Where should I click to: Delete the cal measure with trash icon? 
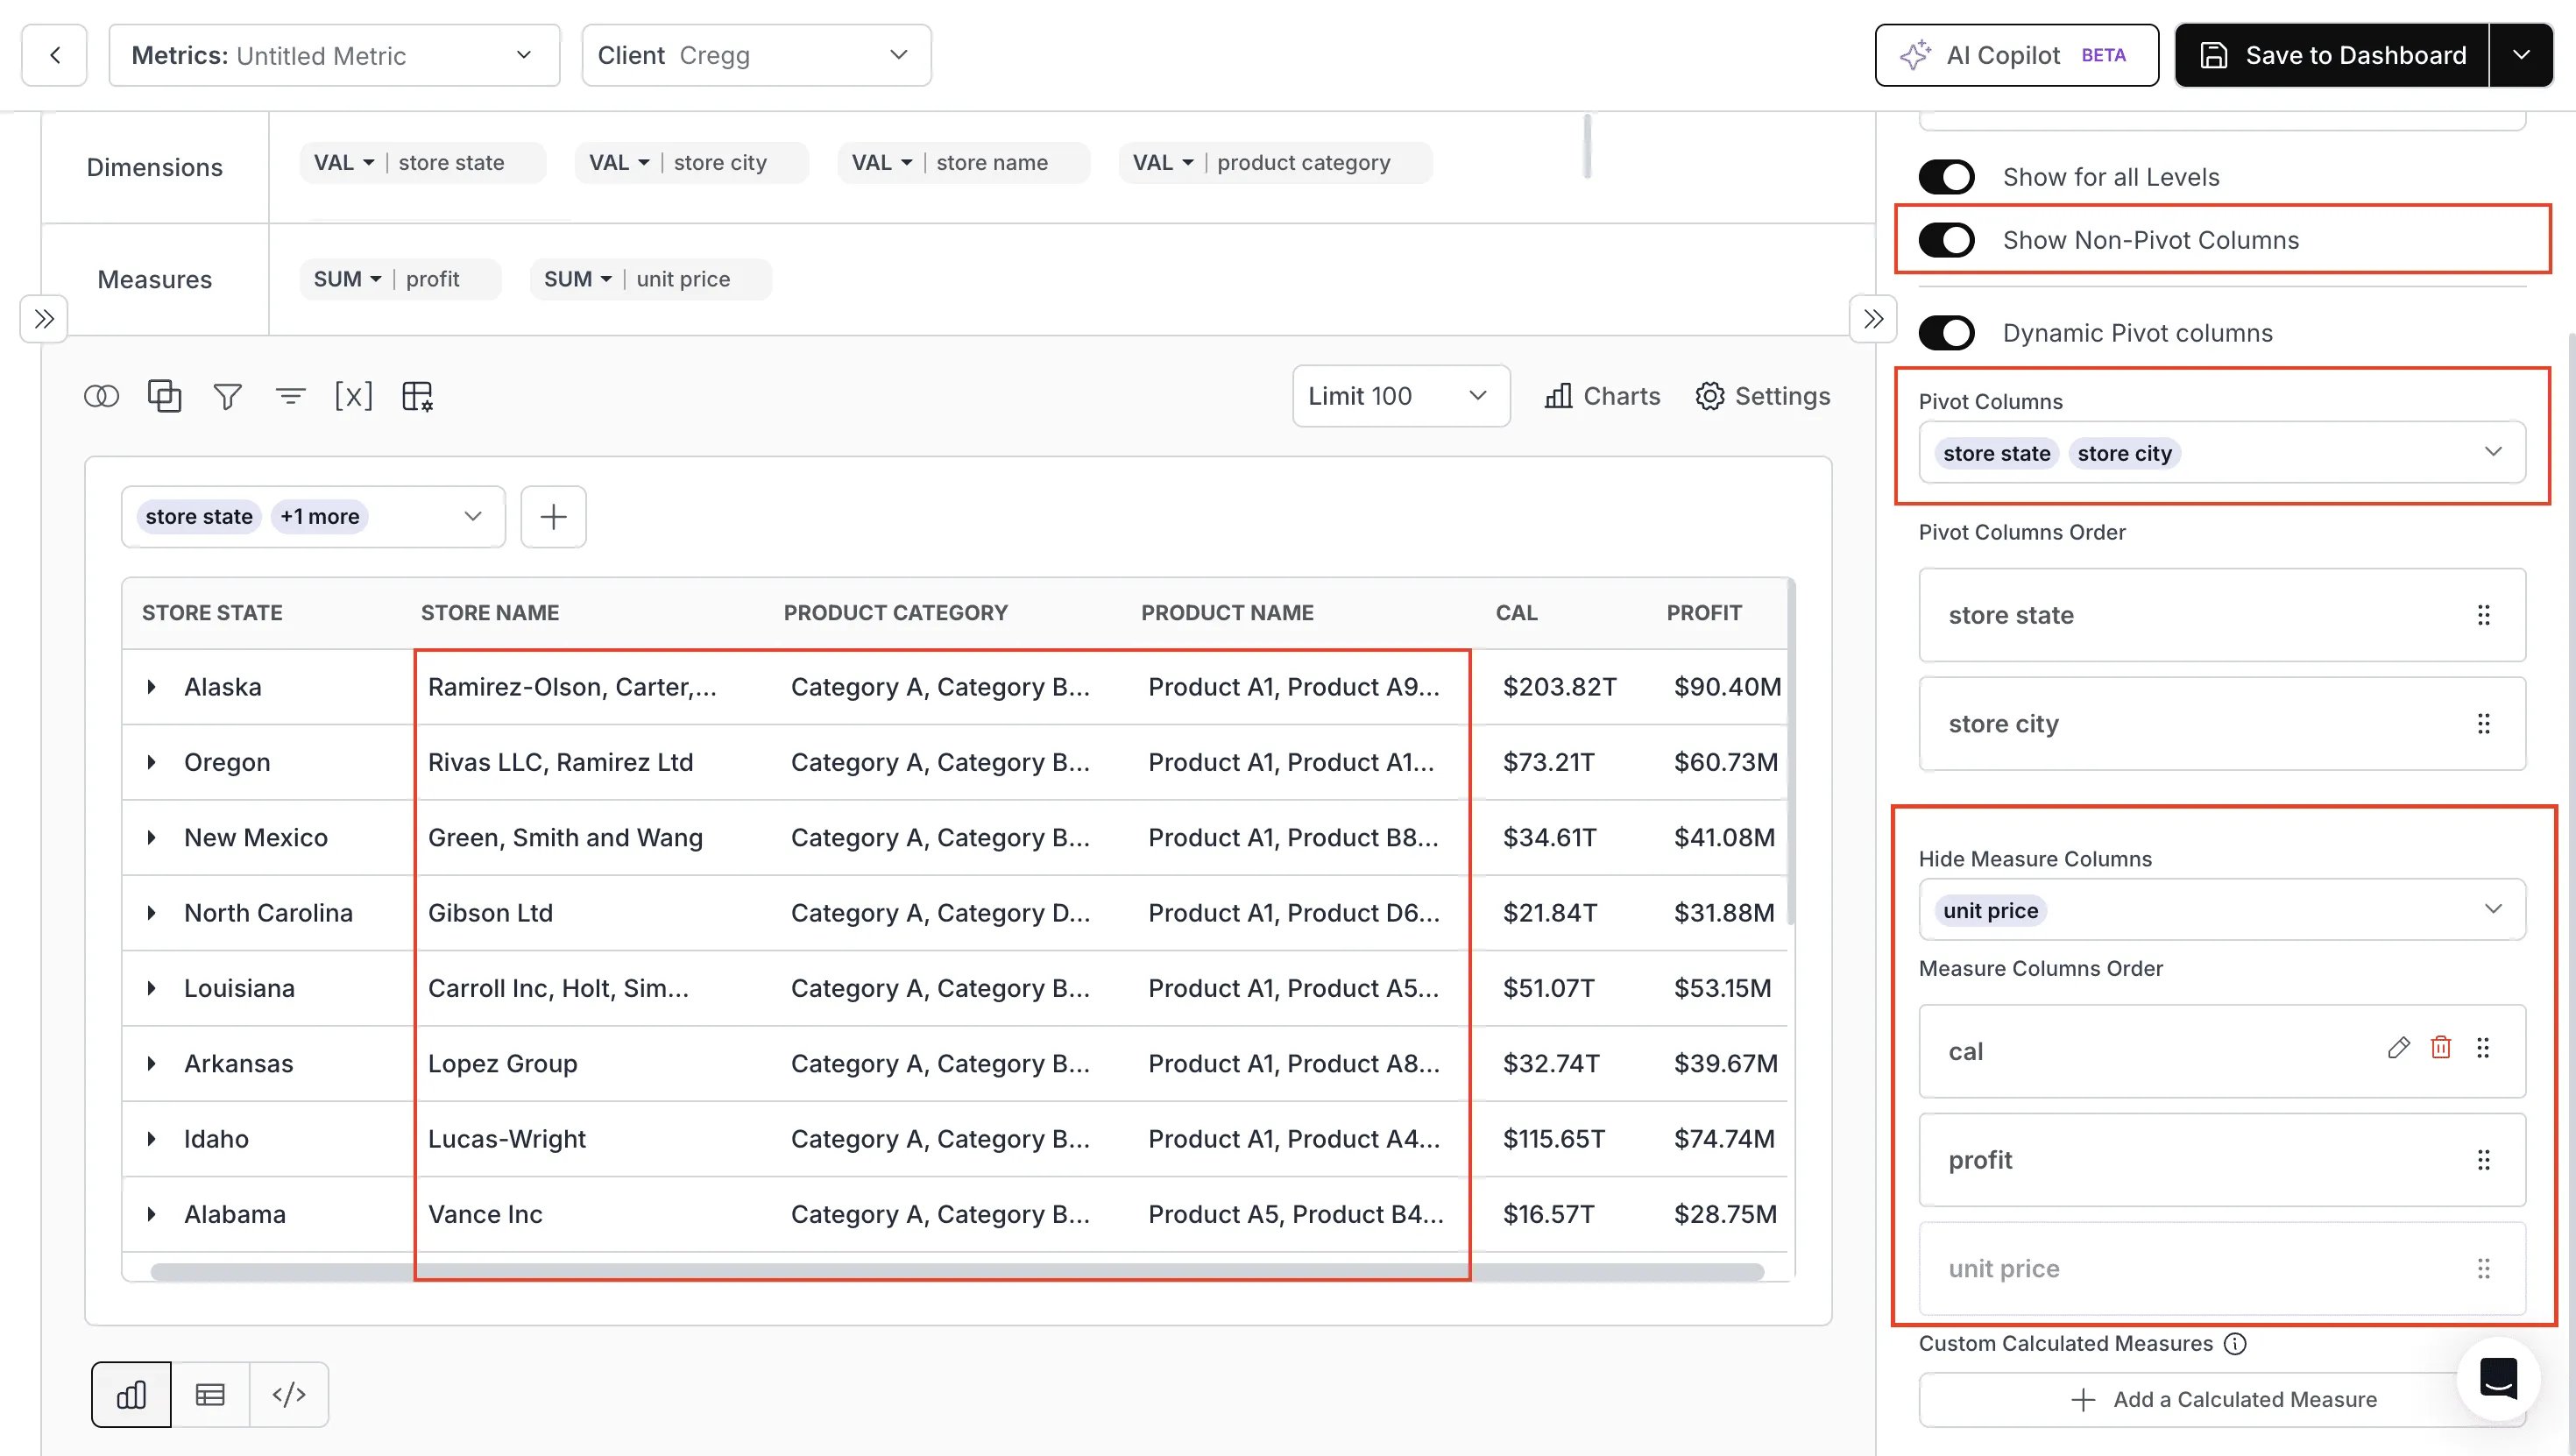pyautogui.click(x=2441, y=1047)
